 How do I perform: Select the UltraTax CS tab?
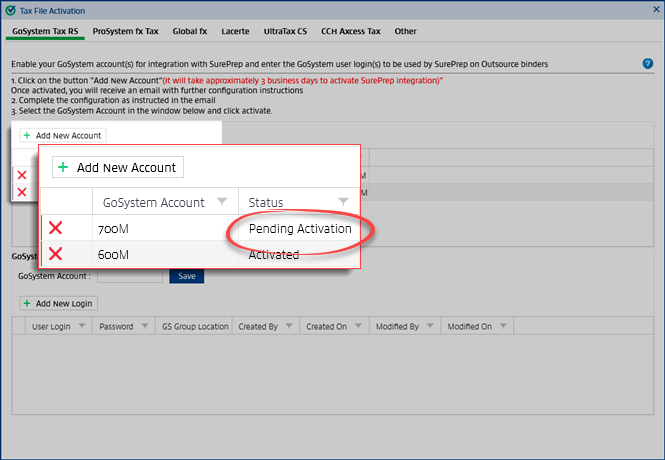coord(286,31)
